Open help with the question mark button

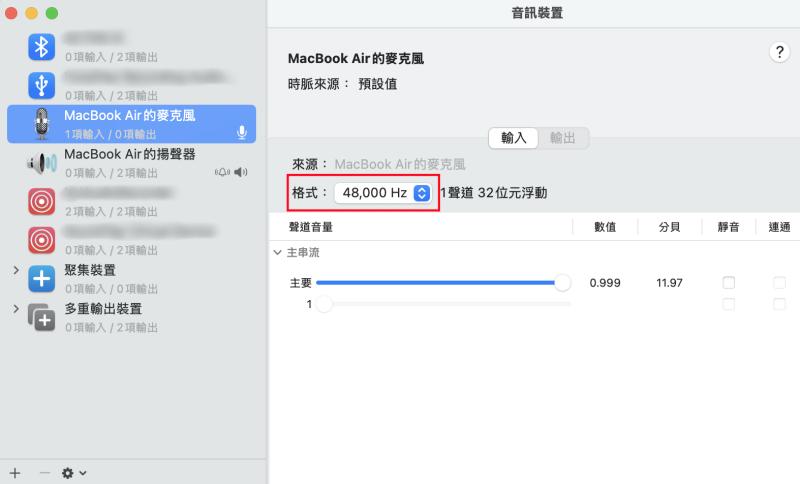coord(779,52)
